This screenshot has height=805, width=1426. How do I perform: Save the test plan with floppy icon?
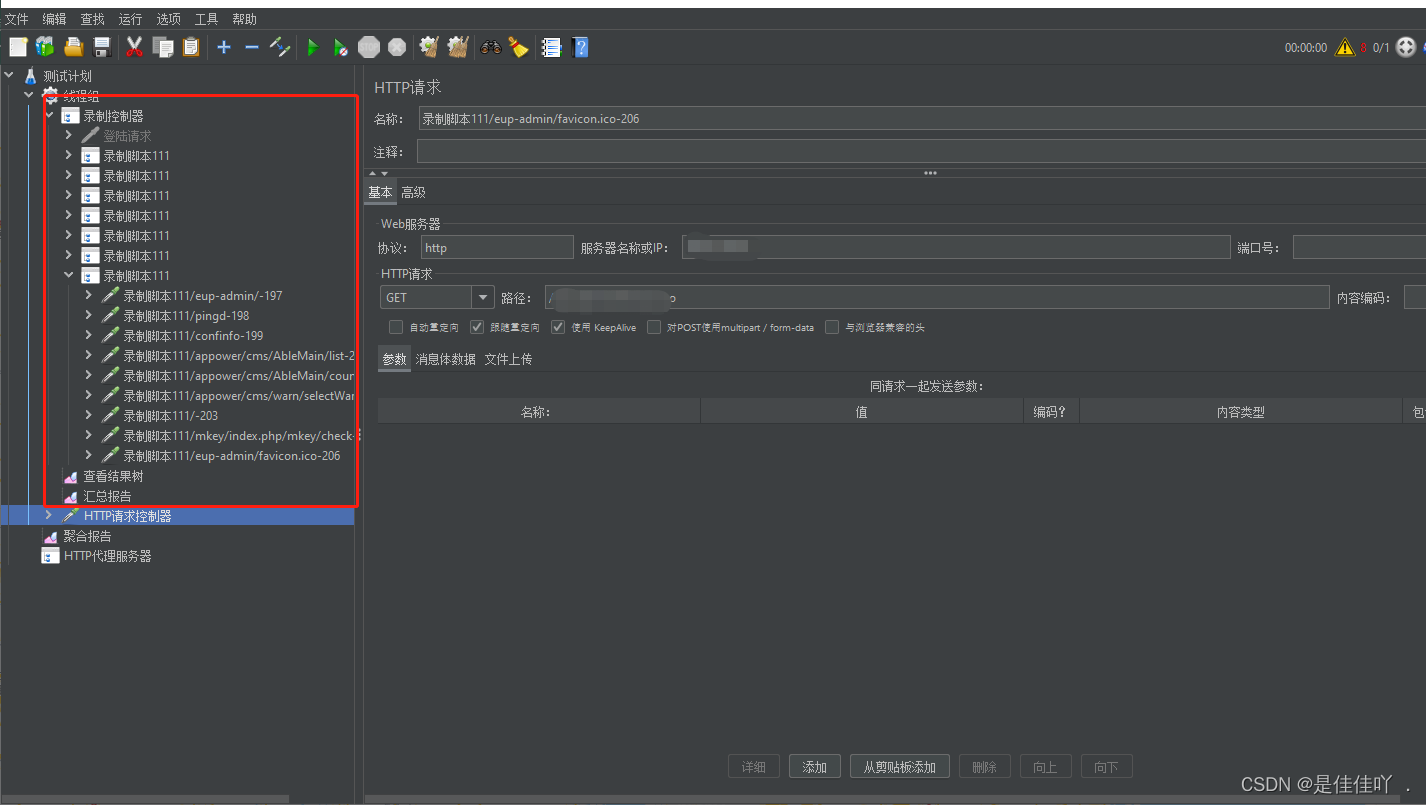pos(101,47)
